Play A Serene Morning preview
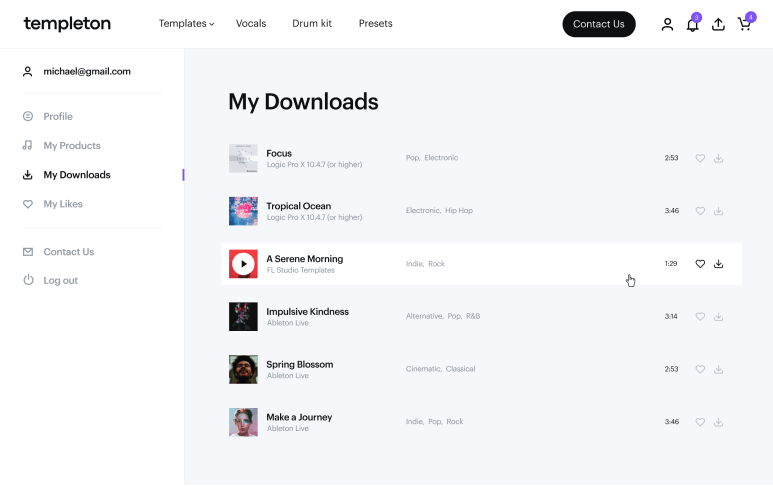The width and height of the screenshot is (773, 486). [x=243, y=264]
